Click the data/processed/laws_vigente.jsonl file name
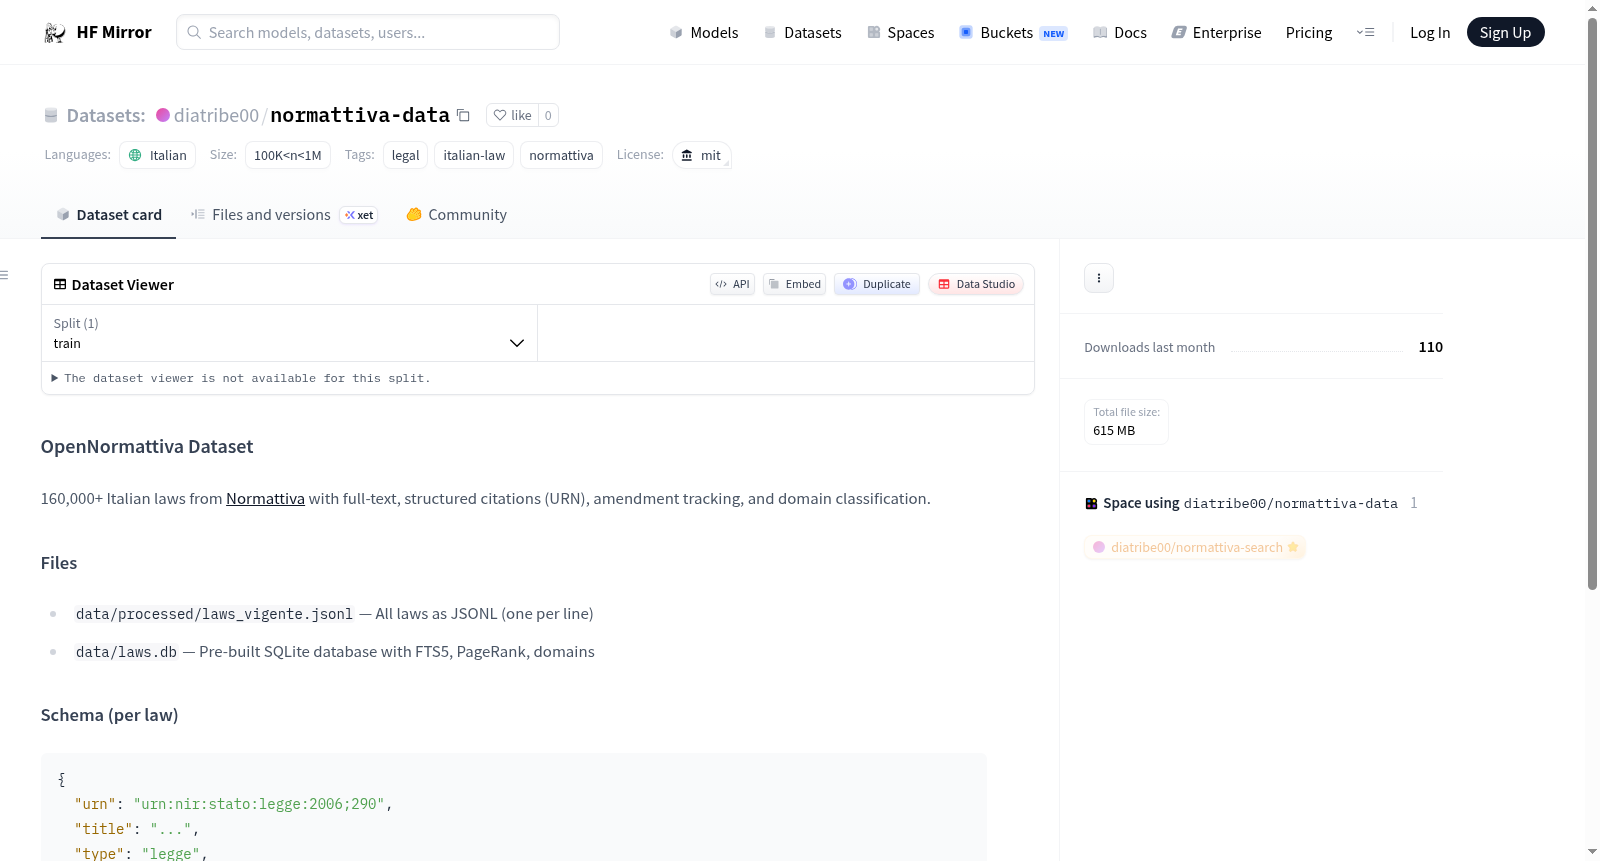 tap(214, 614)
